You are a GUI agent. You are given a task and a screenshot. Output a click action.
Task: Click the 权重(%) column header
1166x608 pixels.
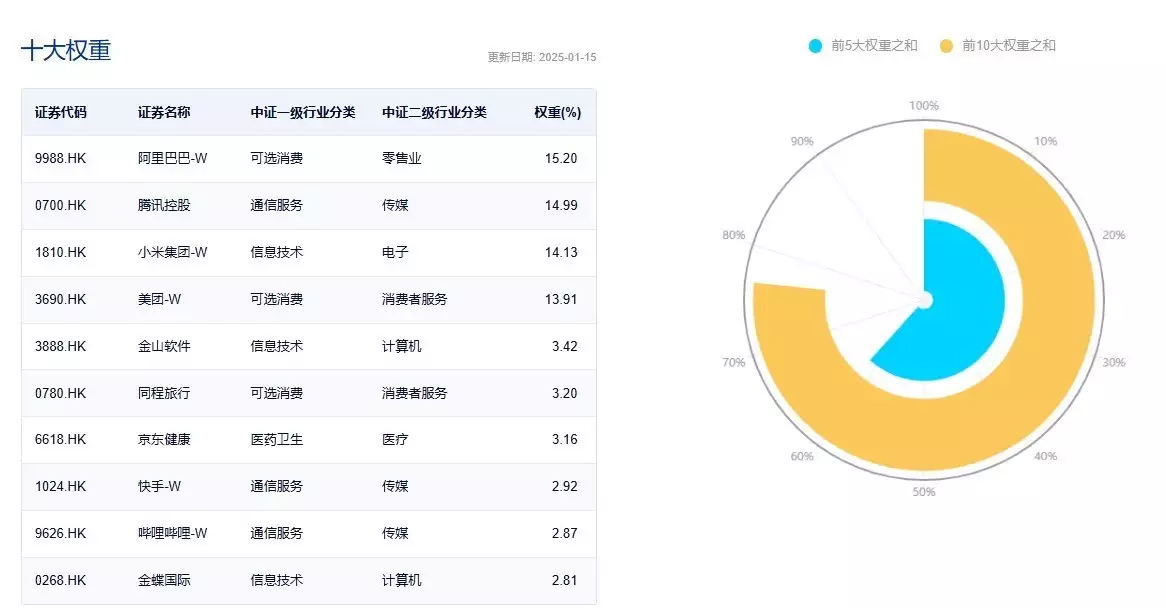pyautogui.click(x=558, y=112)
